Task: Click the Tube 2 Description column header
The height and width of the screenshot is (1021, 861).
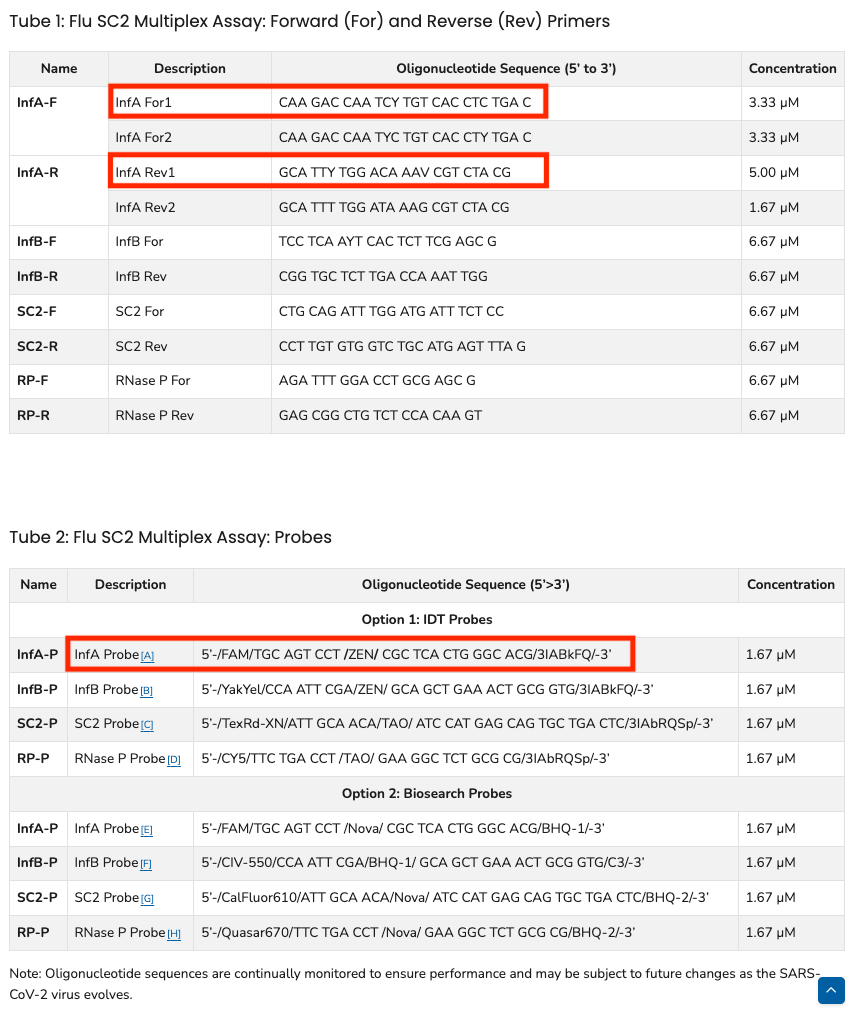Action: (130, 585)
